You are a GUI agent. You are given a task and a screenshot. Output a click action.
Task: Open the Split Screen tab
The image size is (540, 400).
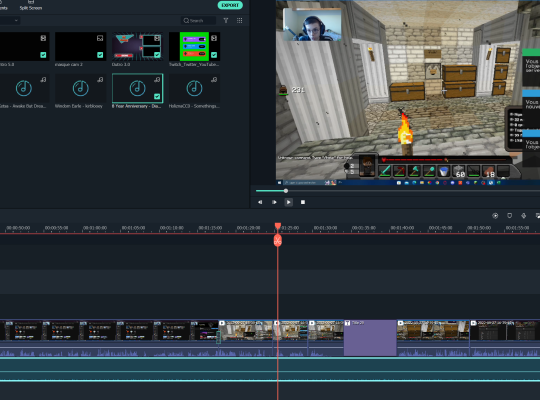31,5
